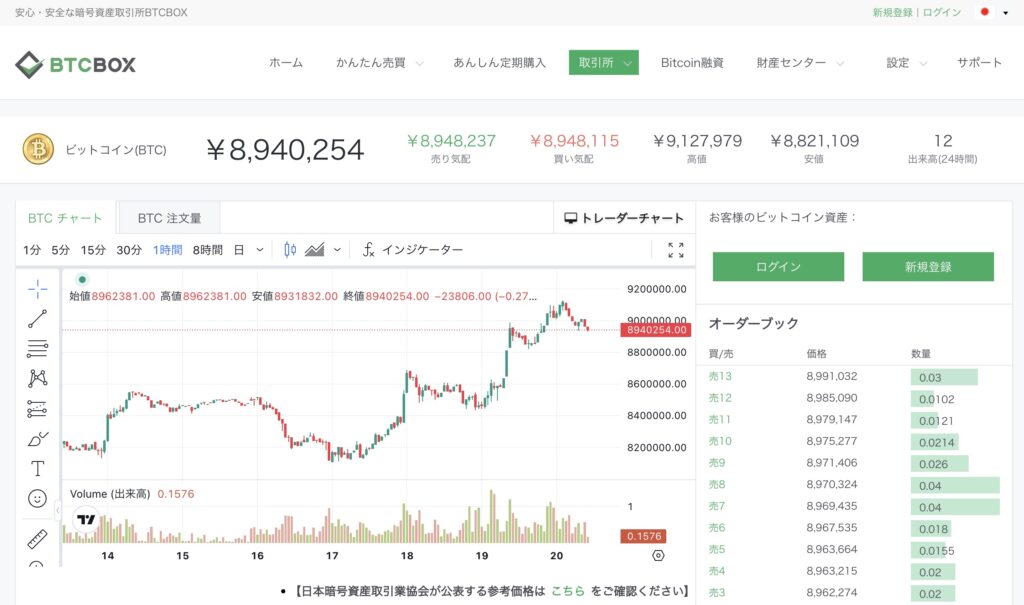The image size is (1024, 605).
Task: Switch to the BTC チャート tab
Action: point(65,218)
